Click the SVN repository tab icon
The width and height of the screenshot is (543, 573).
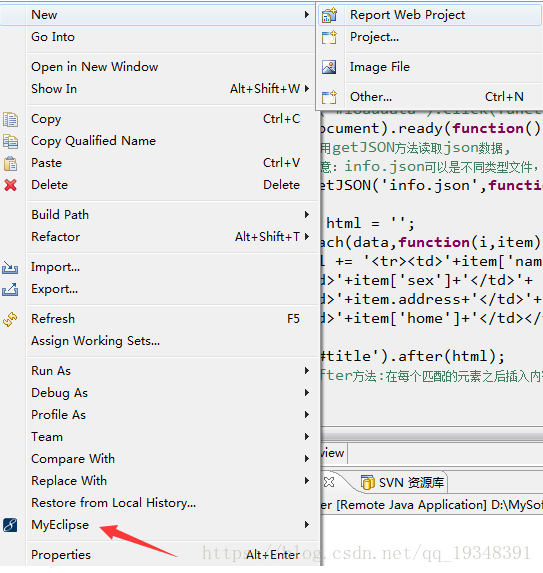pos(368,482)
